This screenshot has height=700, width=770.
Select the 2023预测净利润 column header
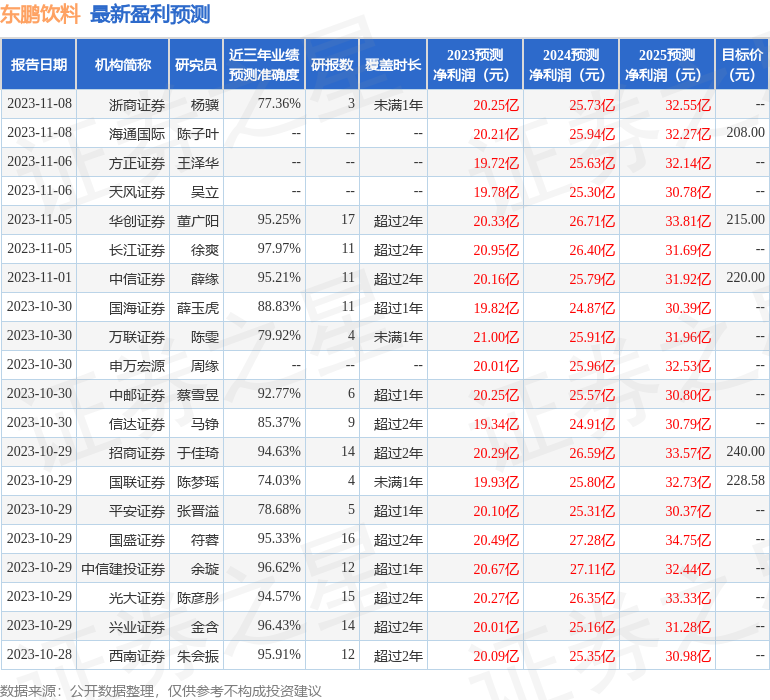coord(475,64)
